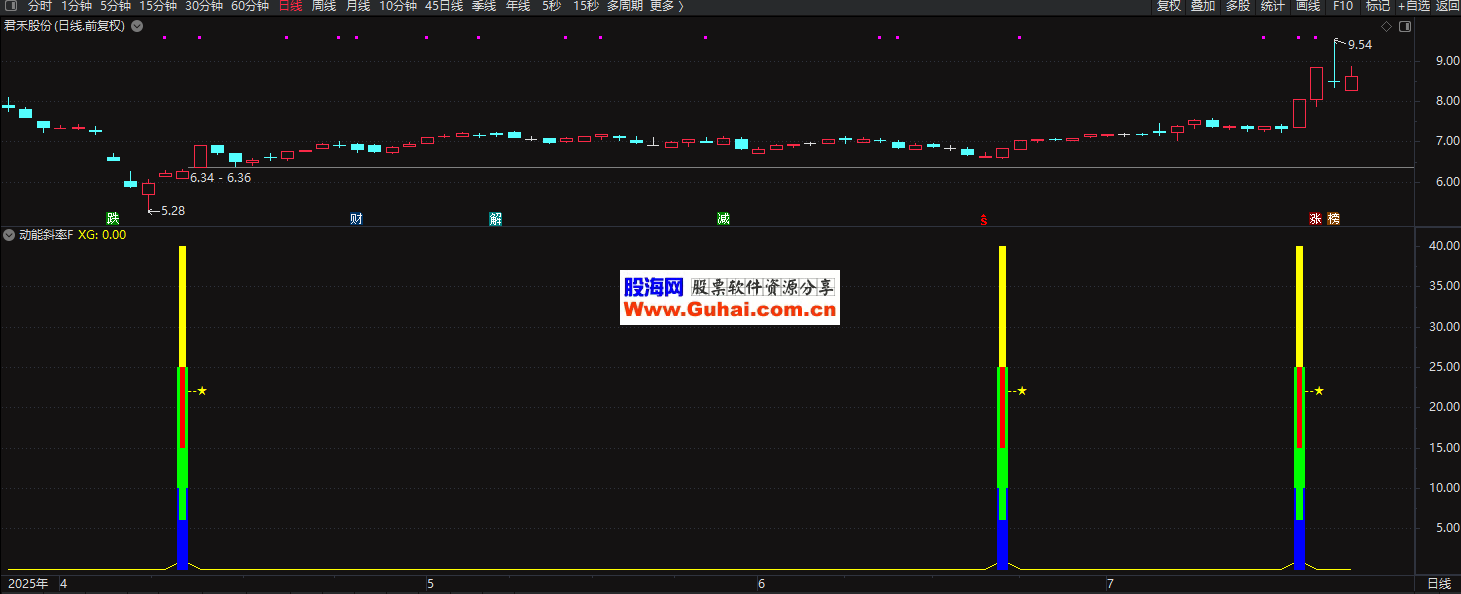Click the month 7 label on time axis
The image size is (1461, 594).
[1110, 583]
